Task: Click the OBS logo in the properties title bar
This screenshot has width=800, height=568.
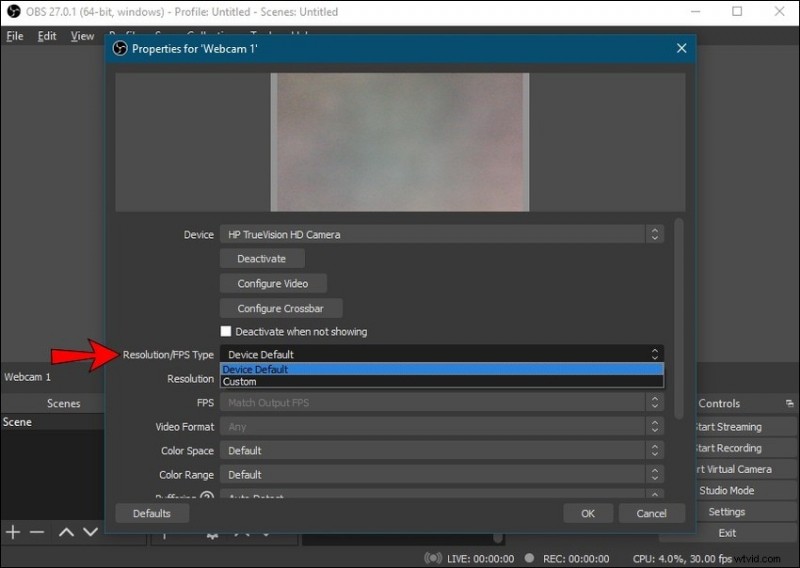Action: pos(120,48)
